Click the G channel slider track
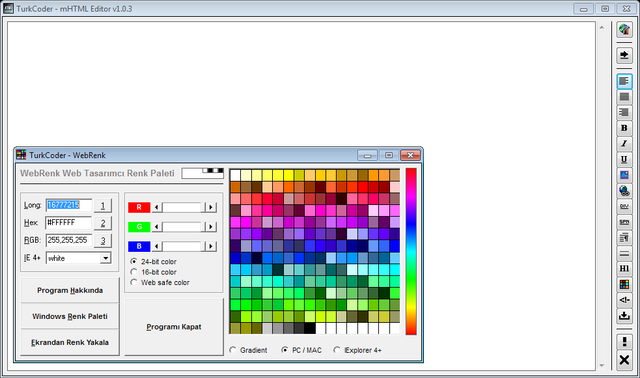Screen dimensions: 640x378 tap(184, 227)
